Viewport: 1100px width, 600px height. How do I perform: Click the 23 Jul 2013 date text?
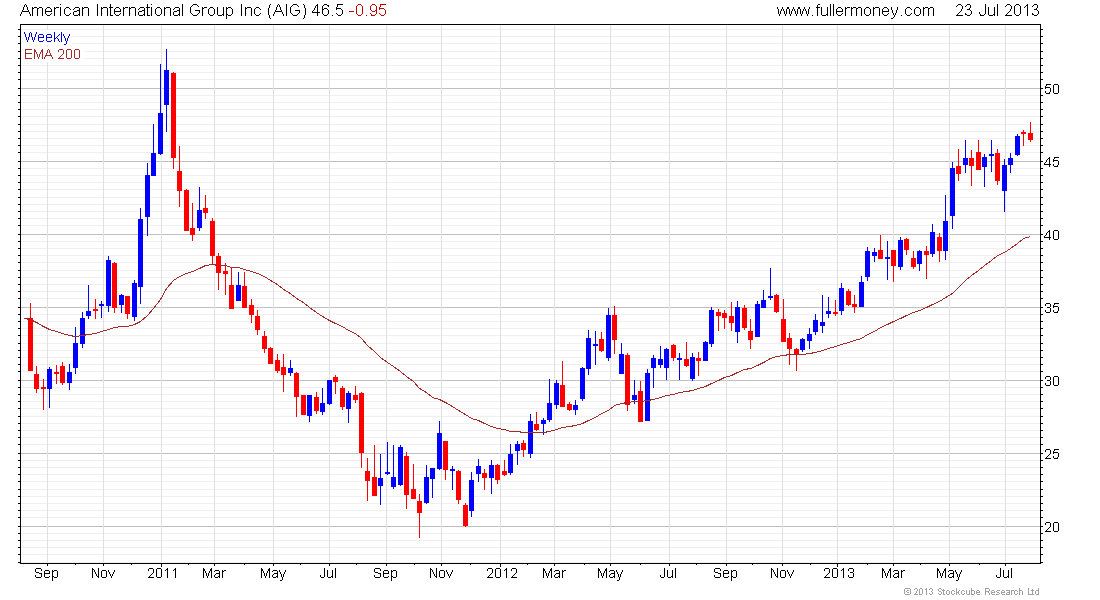tap(997, 11)
